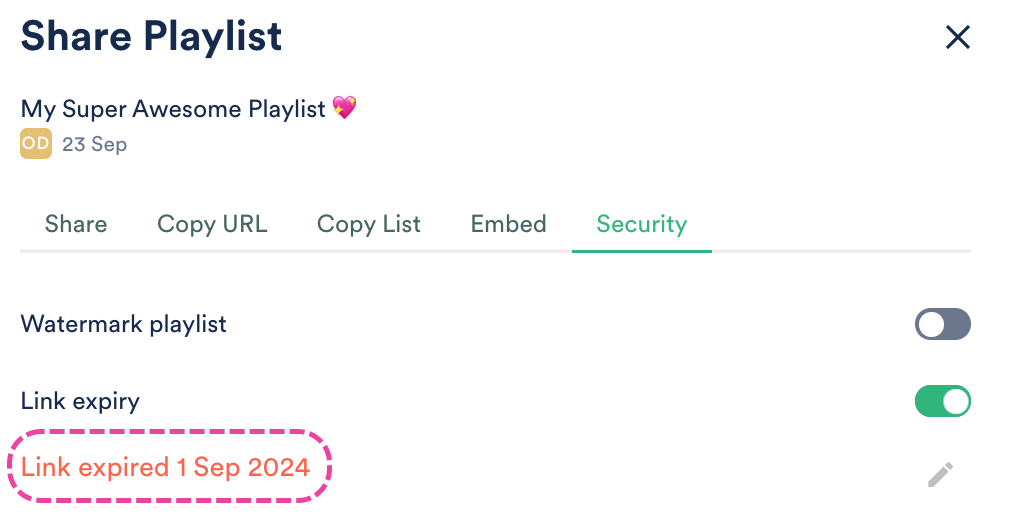The height and width of the screenshot is (518, 1013).
Task: Switch to the Share tab
Action: click(76, 224)
